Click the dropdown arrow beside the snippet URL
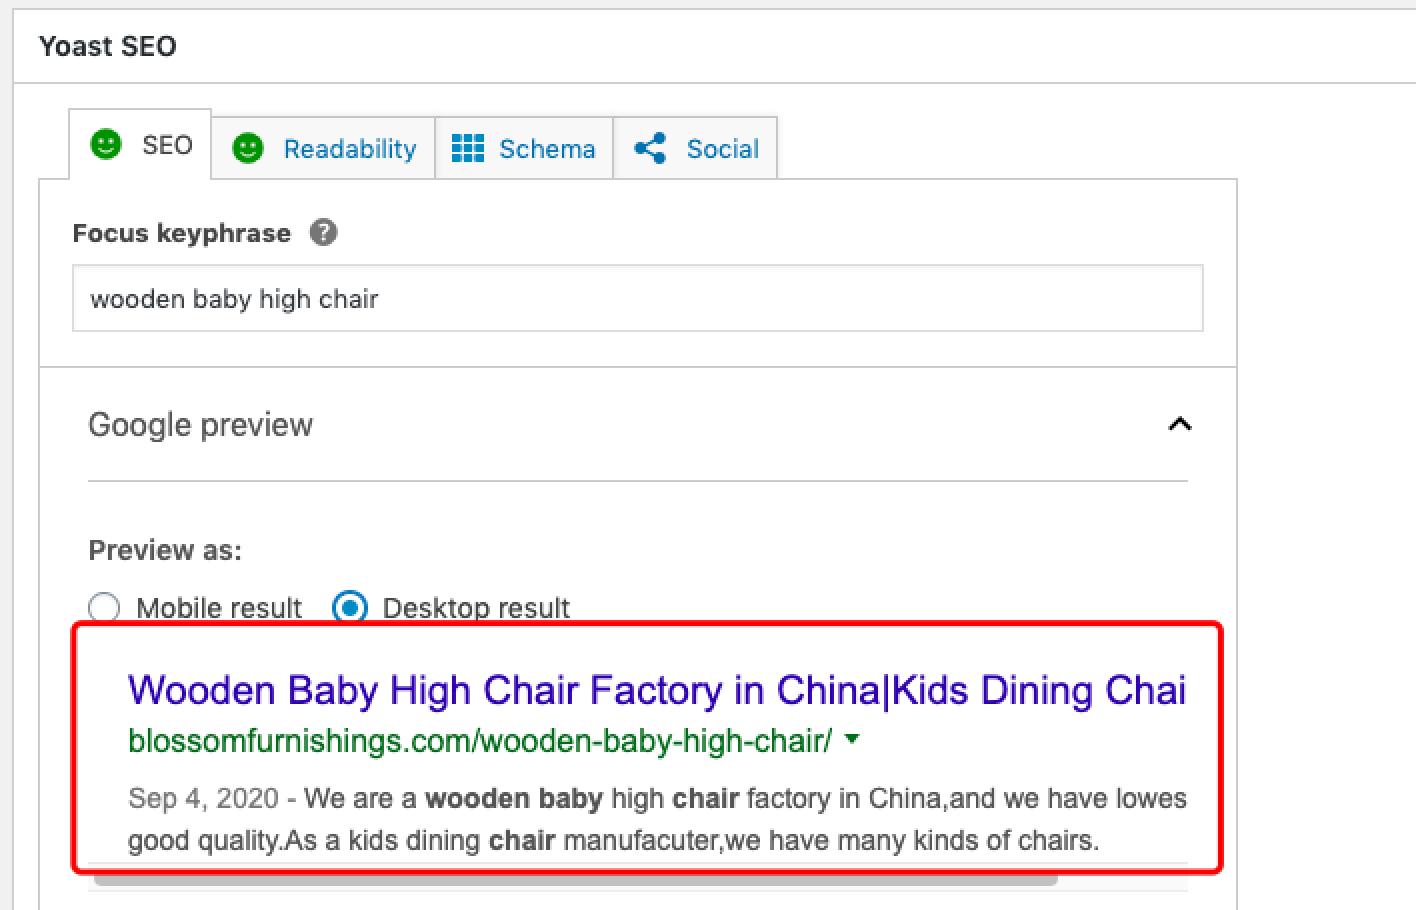Screen dimensions: 1416x910 [x=852, y=740]
